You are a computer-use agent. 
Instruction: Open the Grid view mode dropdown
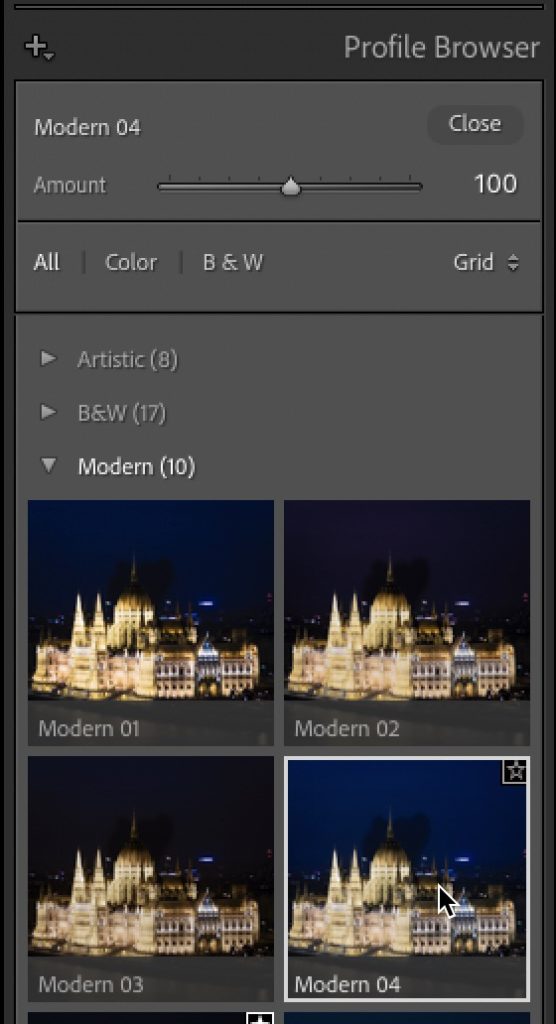pyautogui.click(x=486, y=263)
